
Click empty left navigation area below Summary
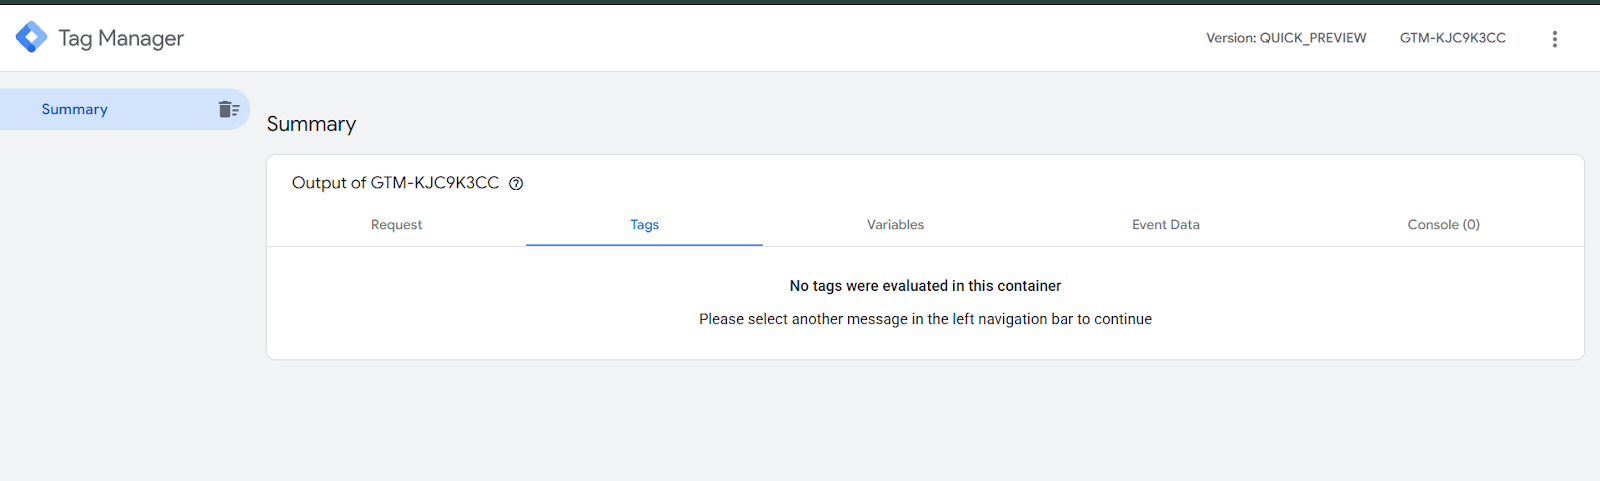click(125, 300)
